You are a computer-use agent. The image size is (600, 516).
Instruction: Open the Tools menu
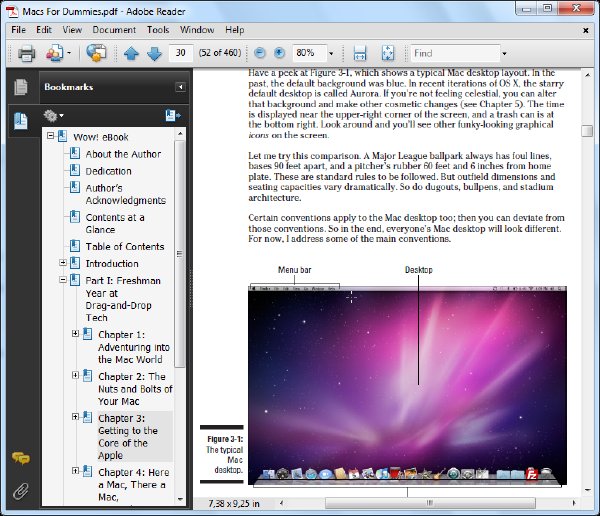coord(158,30)
